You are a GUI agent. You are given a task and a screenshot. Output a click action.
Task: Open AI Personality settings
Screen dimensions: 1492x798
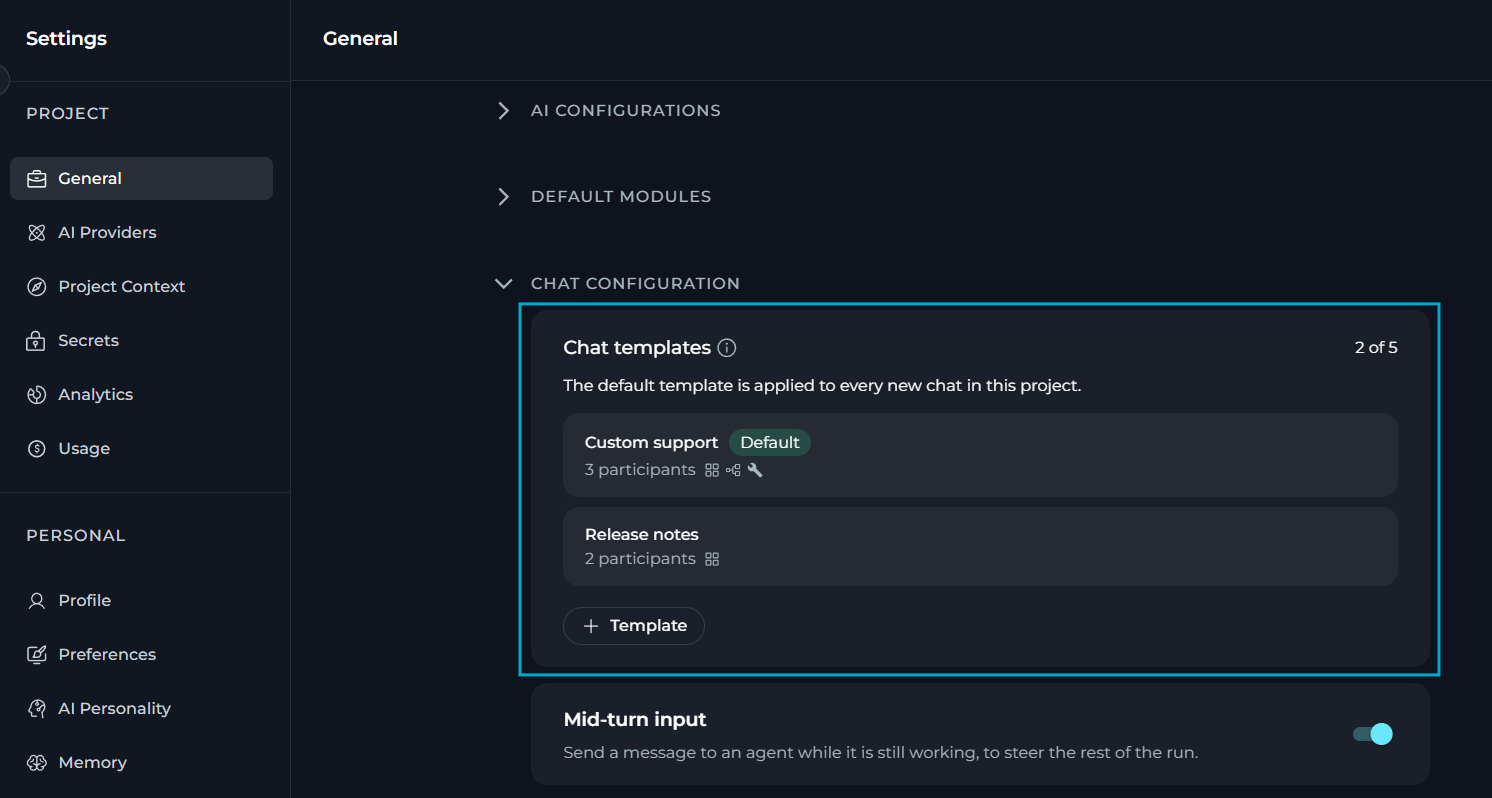pyautogui.click(x=141, y=708)
